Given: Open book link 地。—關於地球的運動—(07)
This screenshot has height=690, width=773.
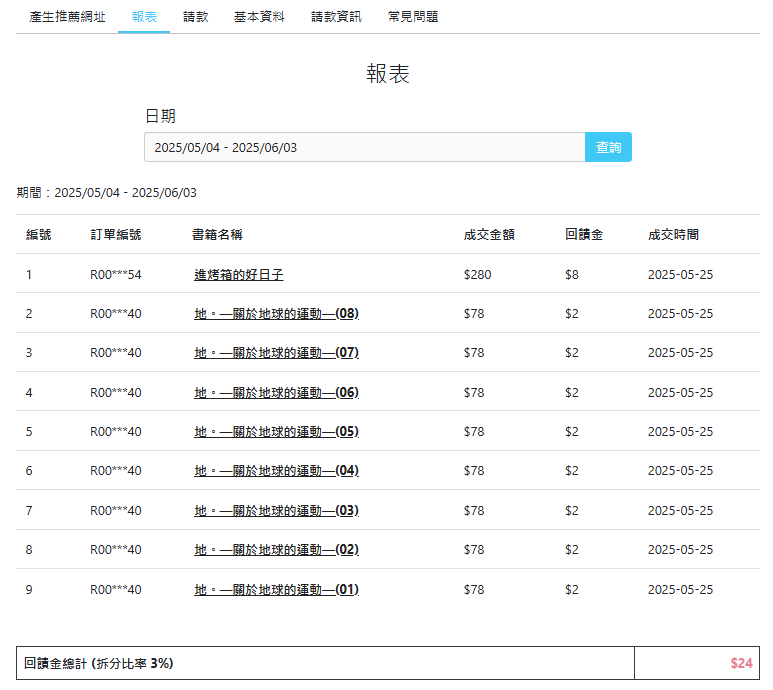Looking at the screenshot, I should coord(276,353).
